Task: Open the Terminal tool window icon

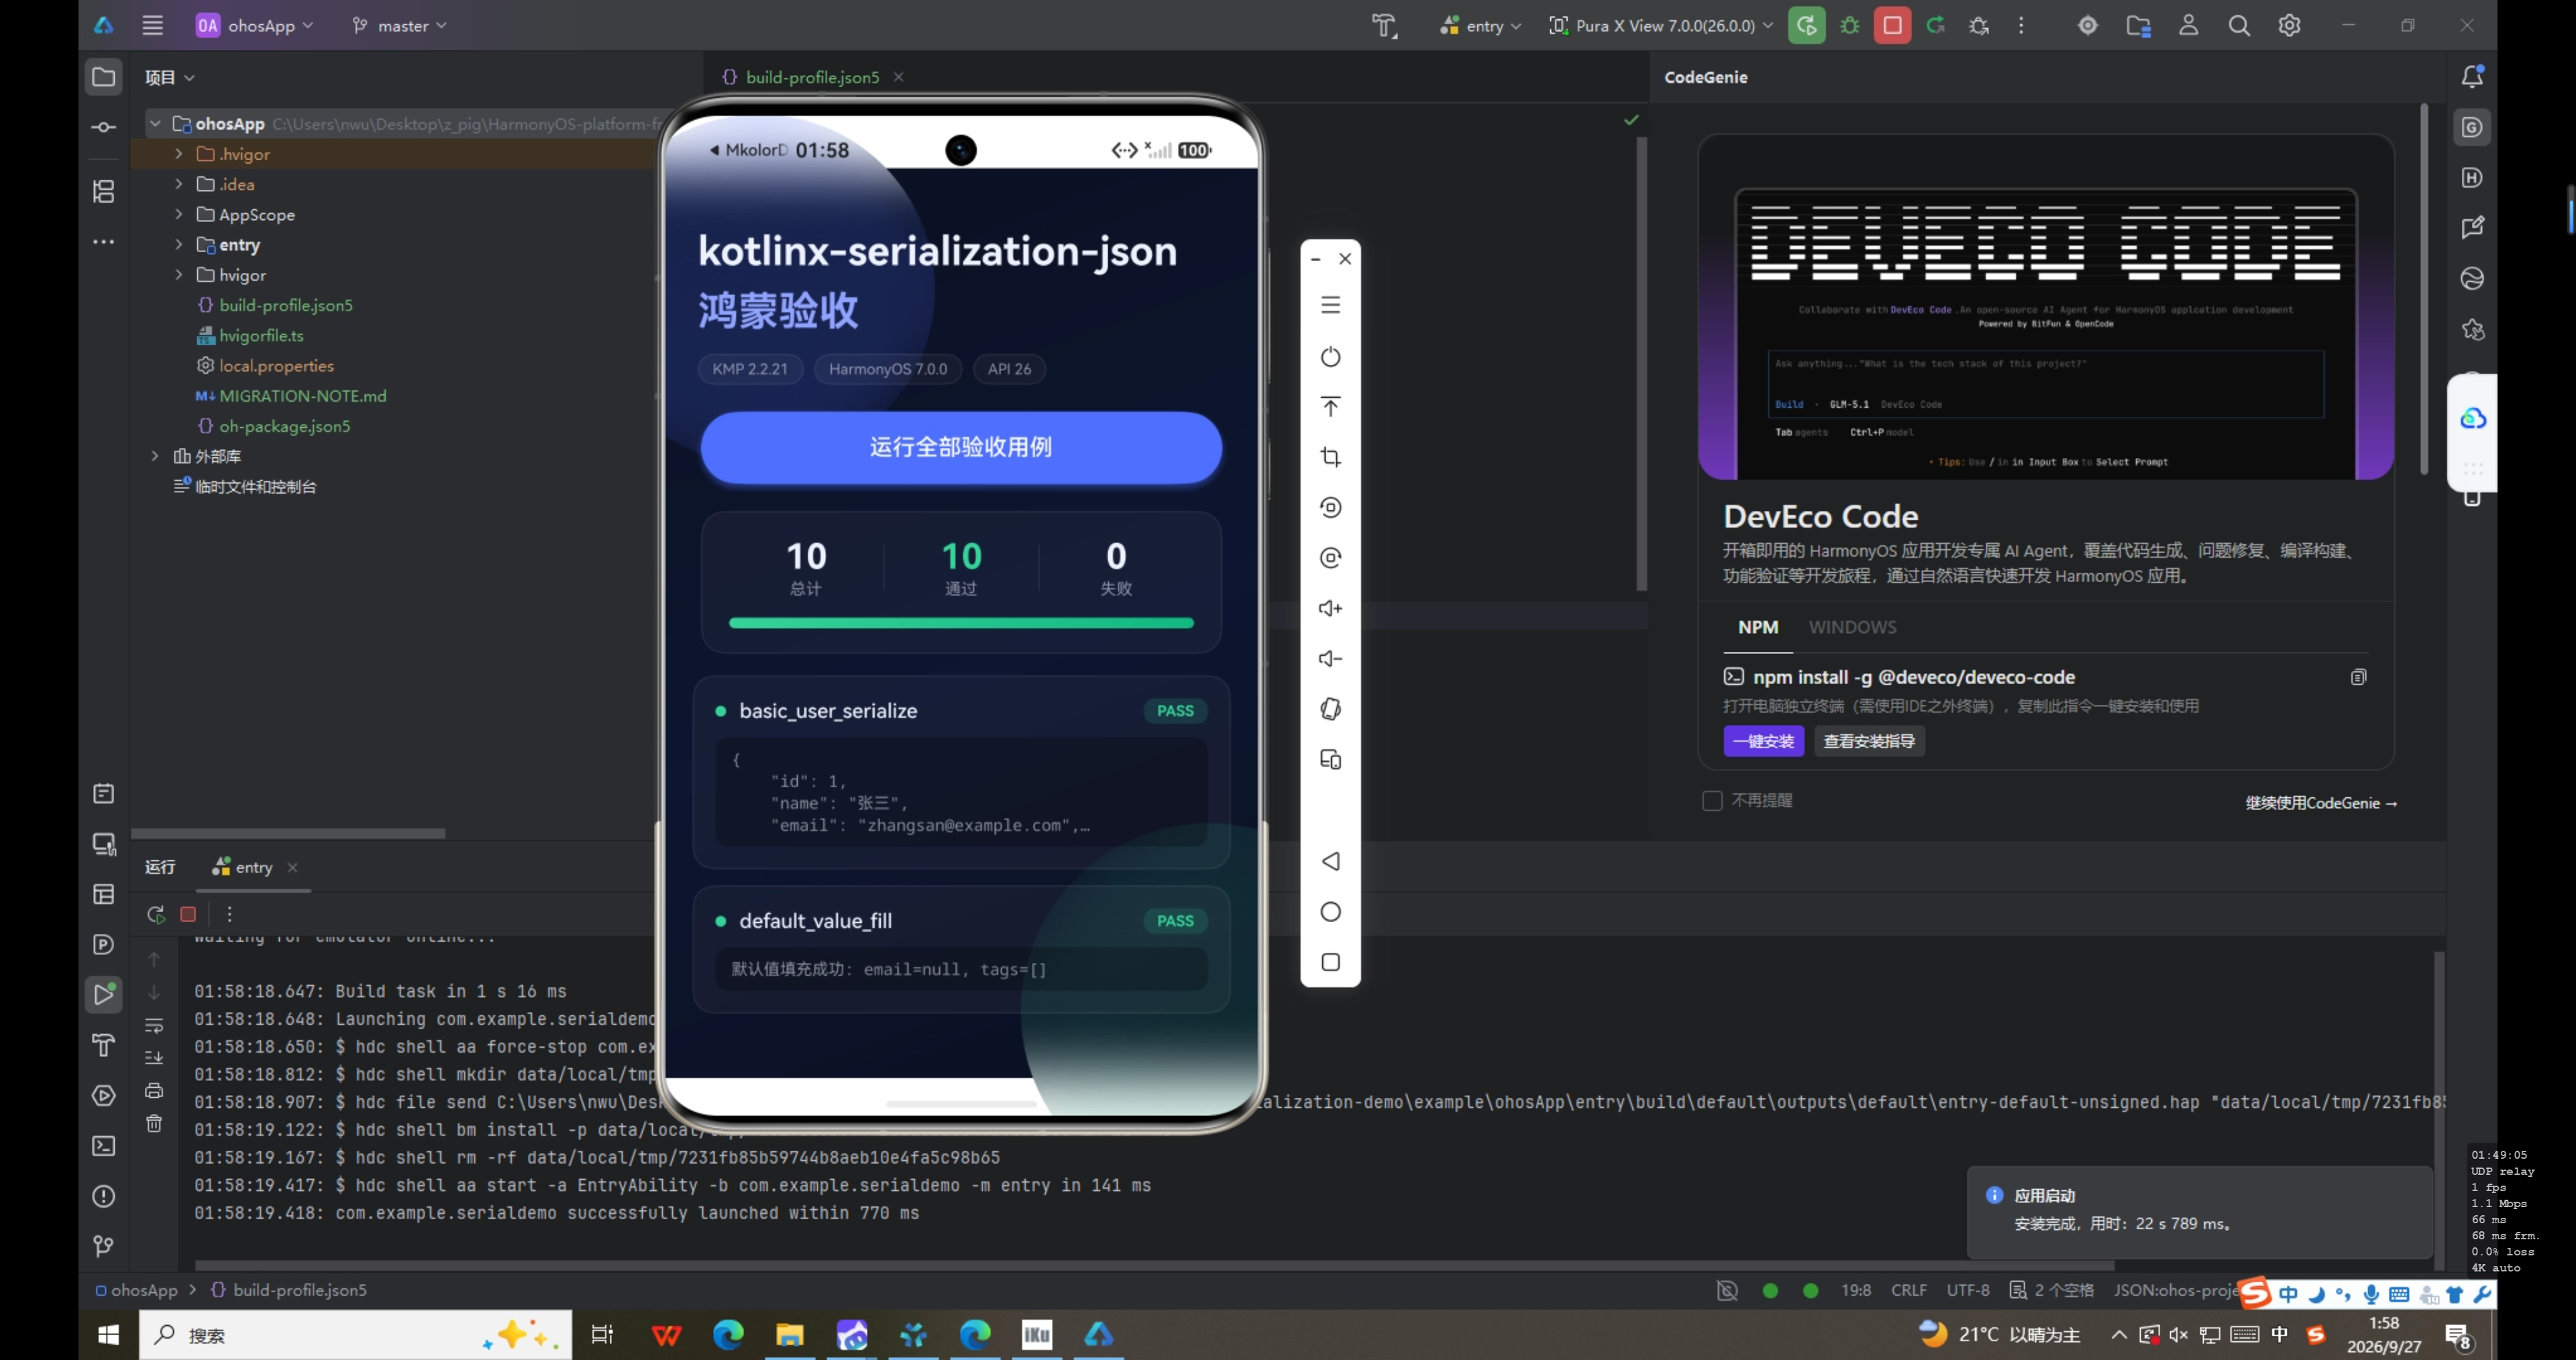Action: (x=103, y=1146)
